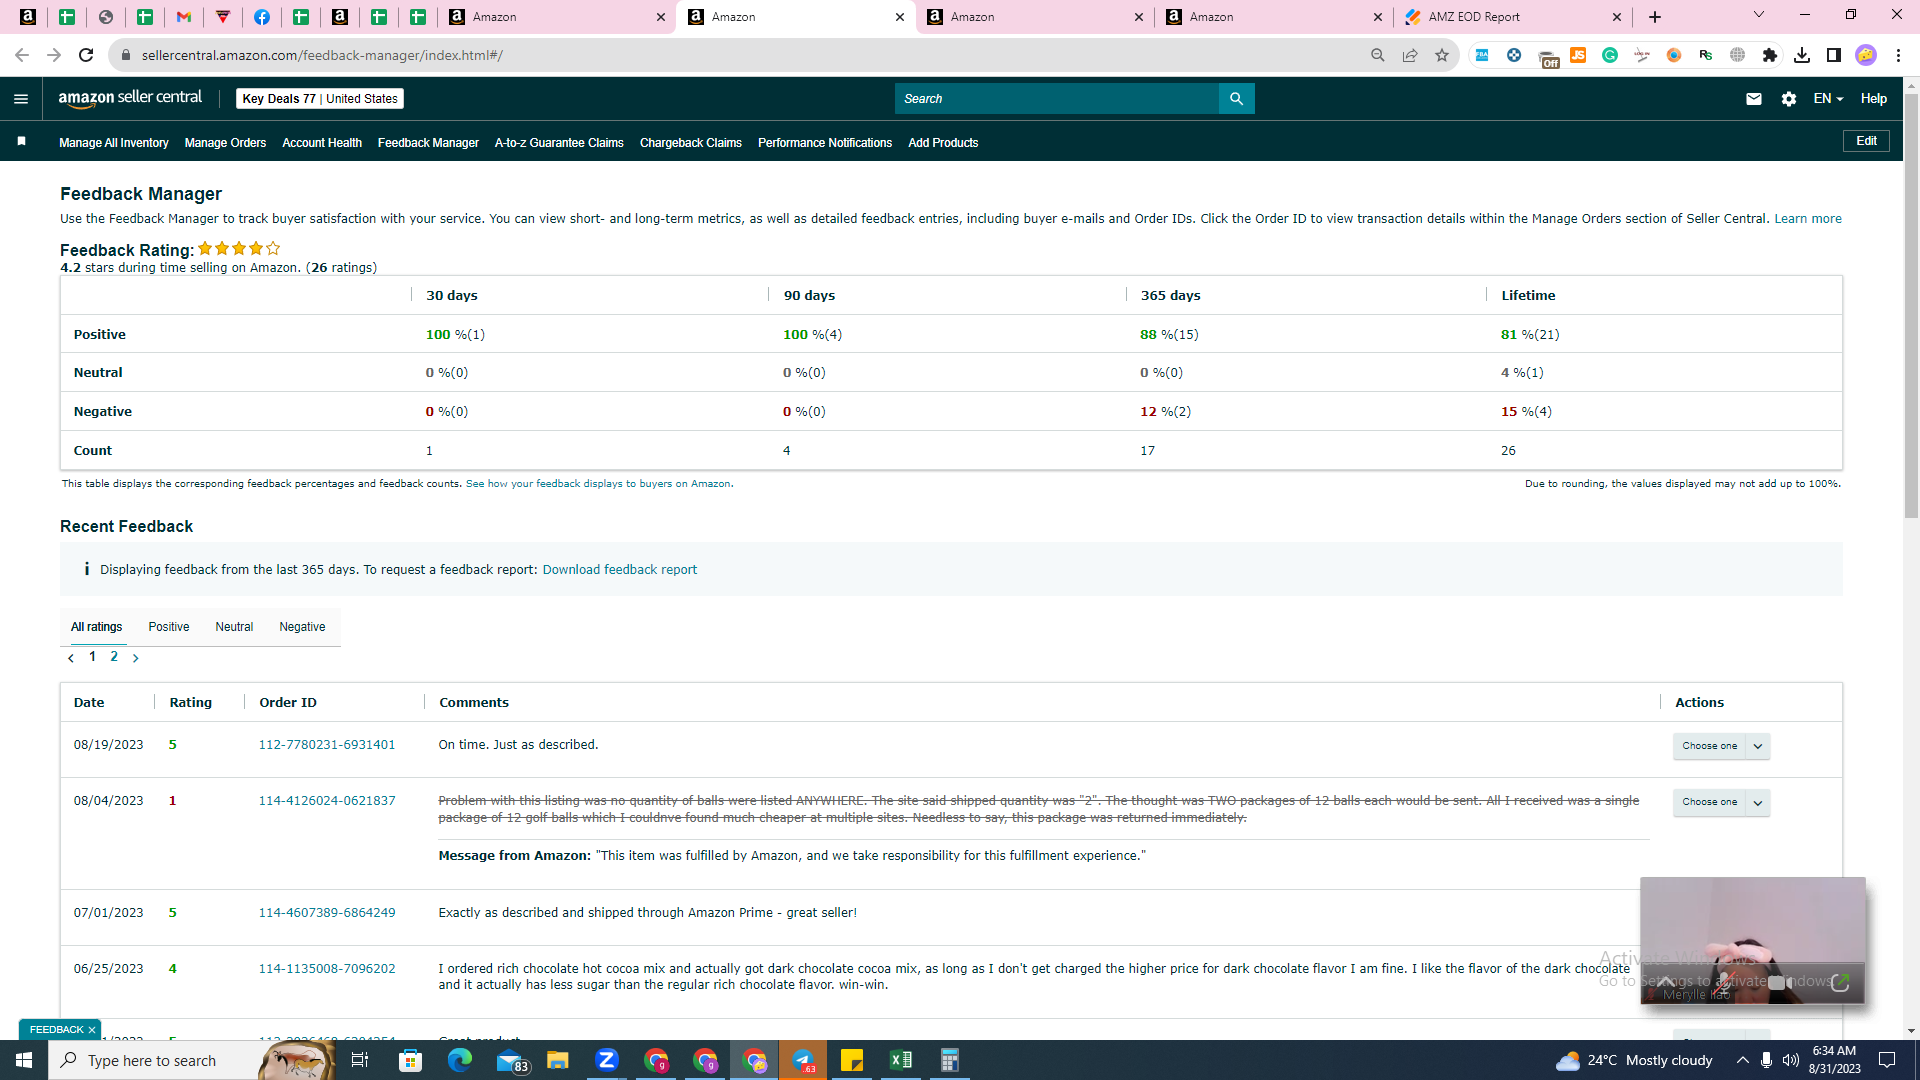This screenshot has height=1080, width=1920.
Task: Open Calculator from the taskbar
Action: tap(950, 1060)
